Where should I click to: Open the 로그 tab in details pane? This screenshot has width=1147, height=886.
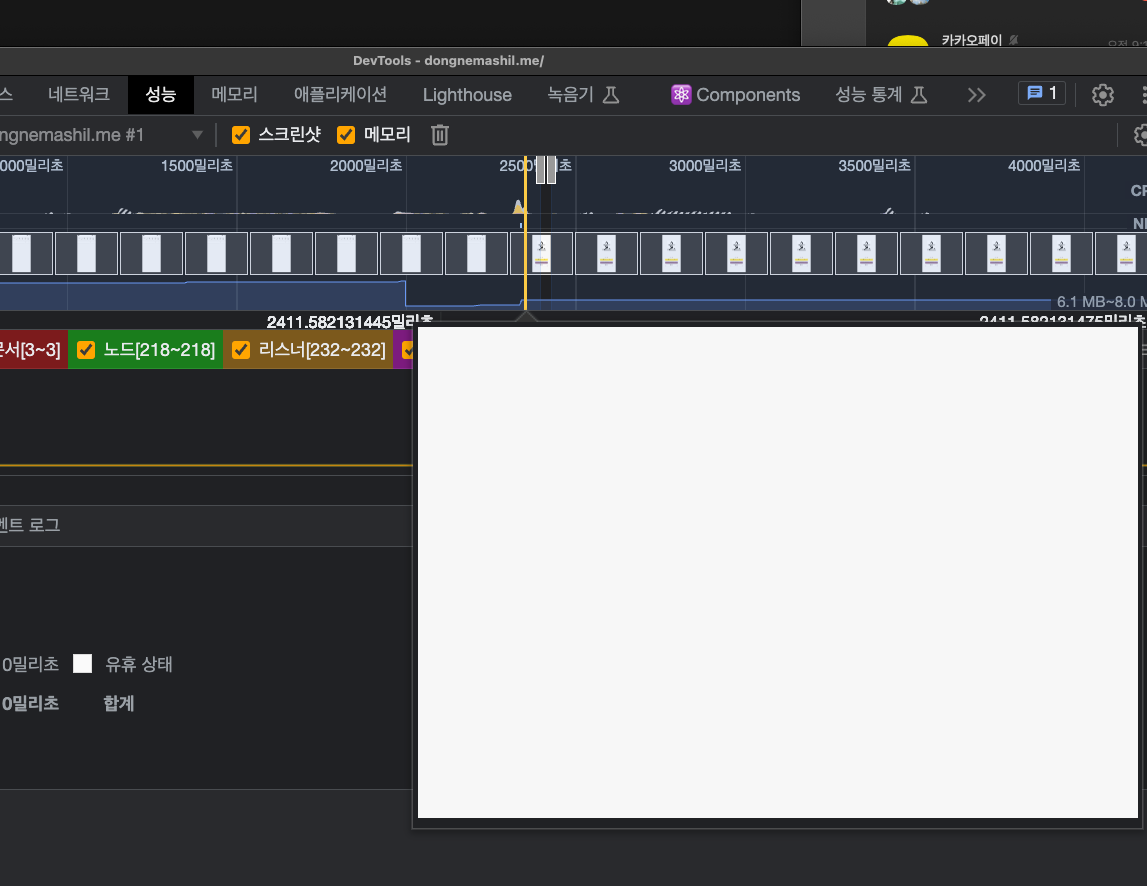pos(29,525)
